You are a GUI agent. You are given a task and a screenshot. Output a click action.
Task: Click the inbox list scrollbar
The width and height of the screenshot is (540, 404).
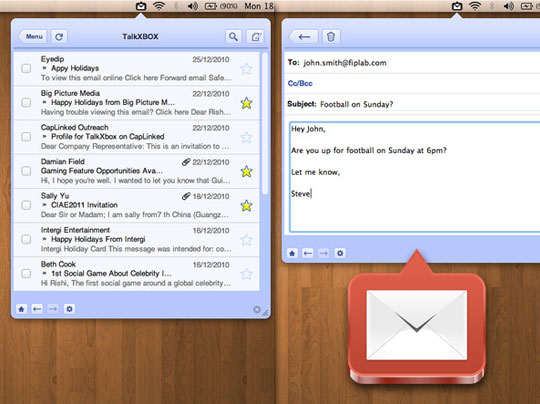[x=264, y=124]
